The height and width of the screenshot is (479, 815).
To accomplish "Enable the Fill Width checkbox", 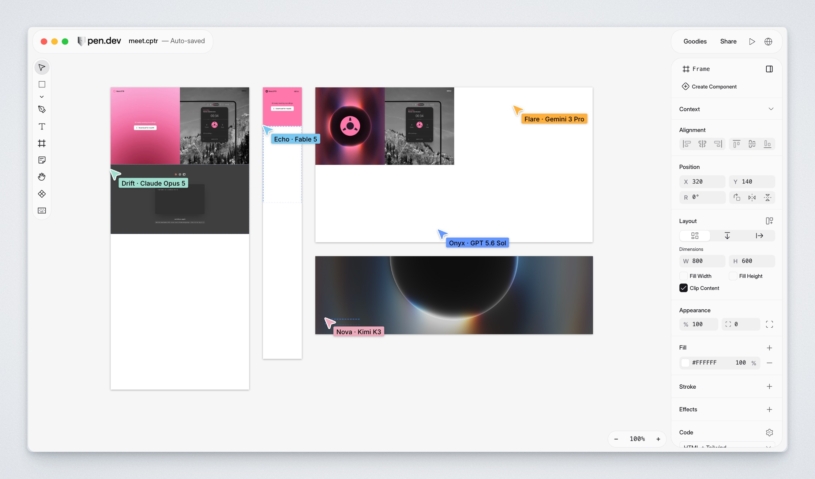I will tap(683, 276).
